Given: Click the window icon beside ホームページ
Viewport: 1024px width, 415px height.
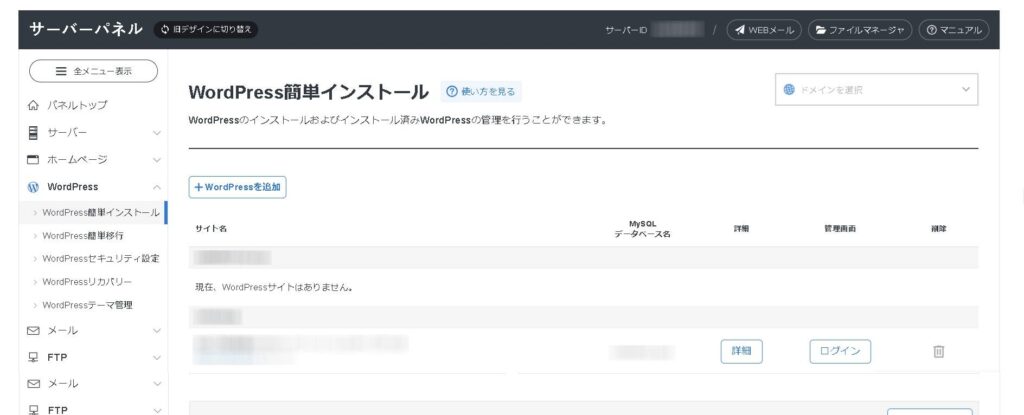Looking at the screenshot, I should pos(33,159).
